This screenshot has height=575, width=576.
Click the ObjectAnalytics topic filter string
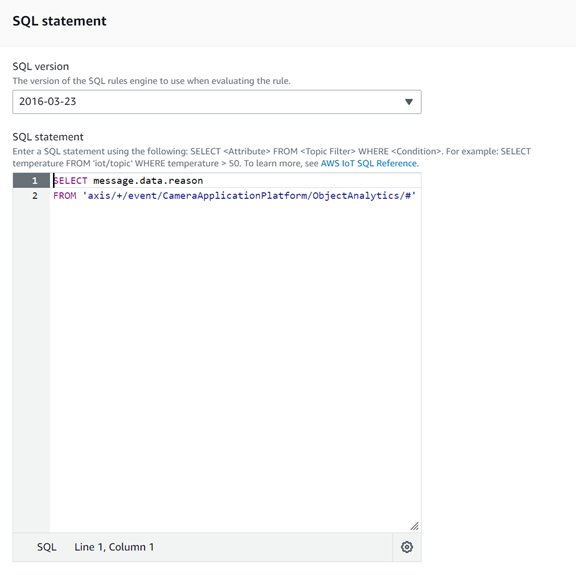[249, 196]
